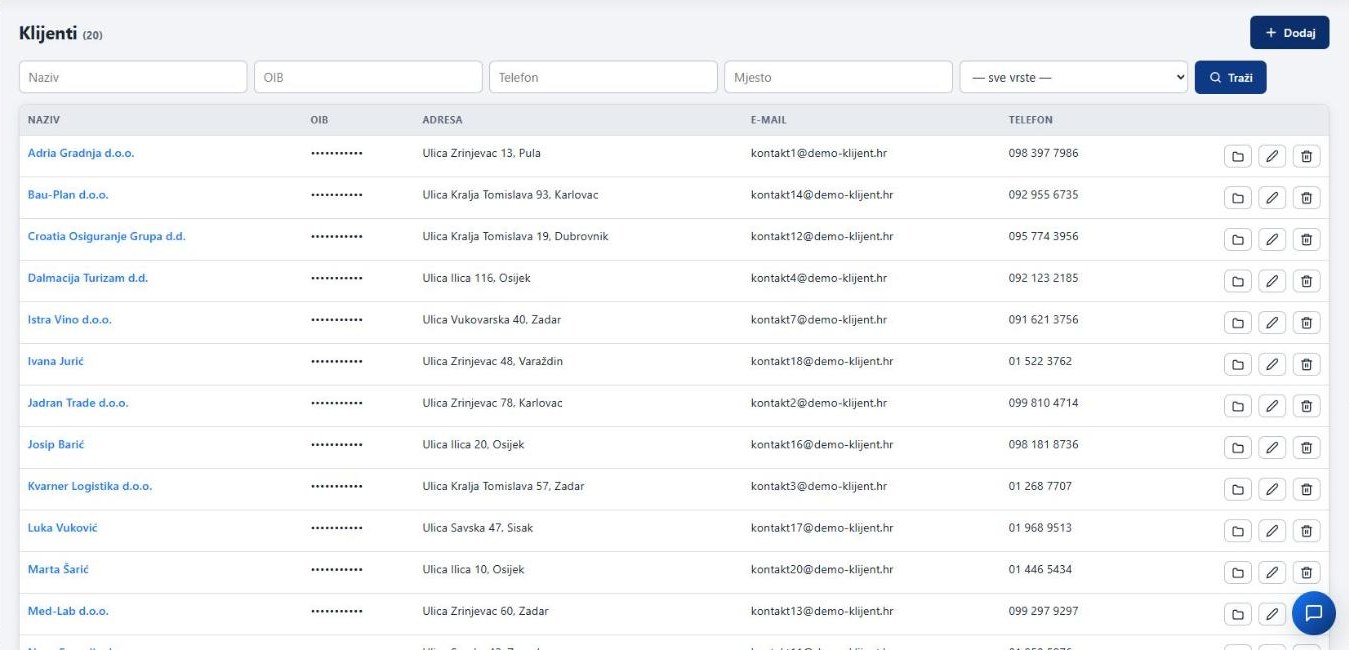Select email kontakt20@demo-klijent.hr
The image size is (1349, 650).
pos(822,570)
